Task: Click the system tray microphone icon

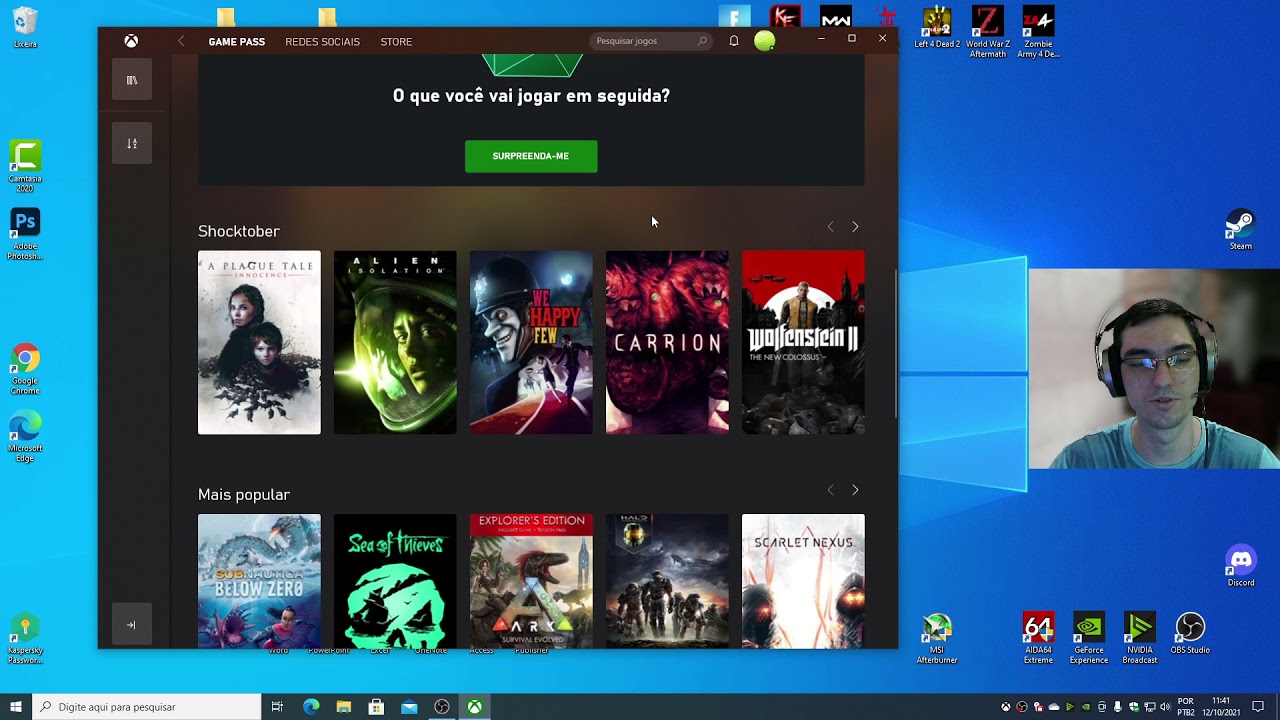Action: [1118, 707]
